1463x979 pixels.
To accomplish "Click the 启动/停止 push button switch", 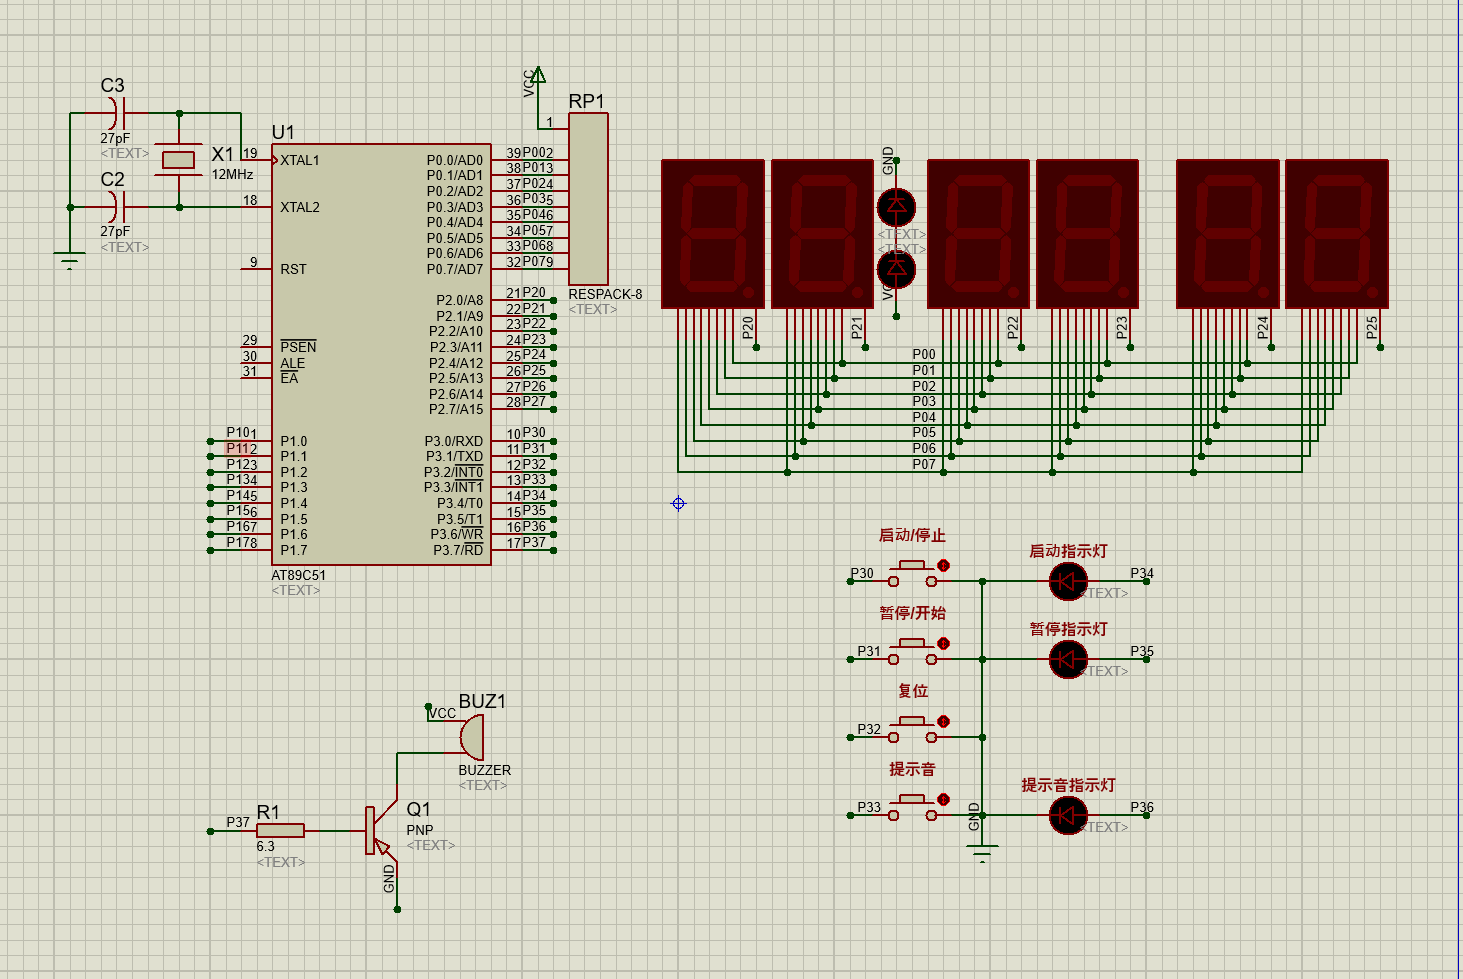I will [x=912, y=574].
